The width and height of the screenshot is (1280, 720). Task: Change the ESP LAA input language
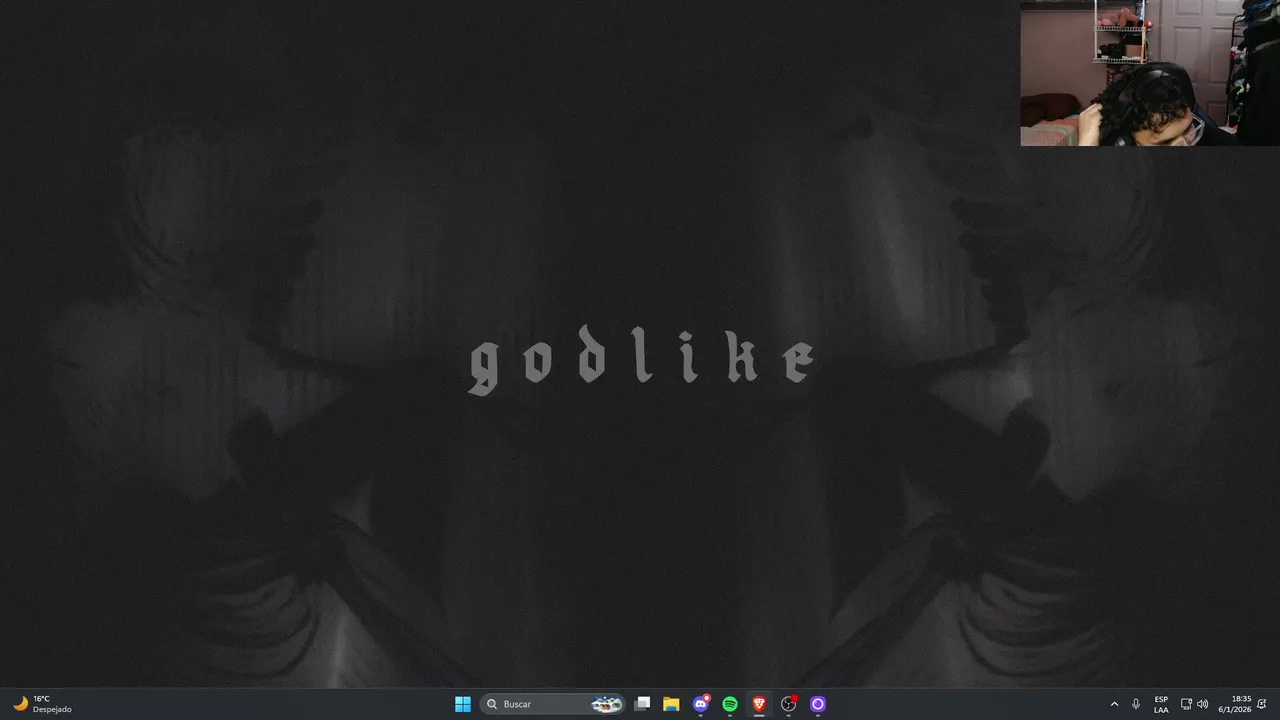pos(1161,704)
